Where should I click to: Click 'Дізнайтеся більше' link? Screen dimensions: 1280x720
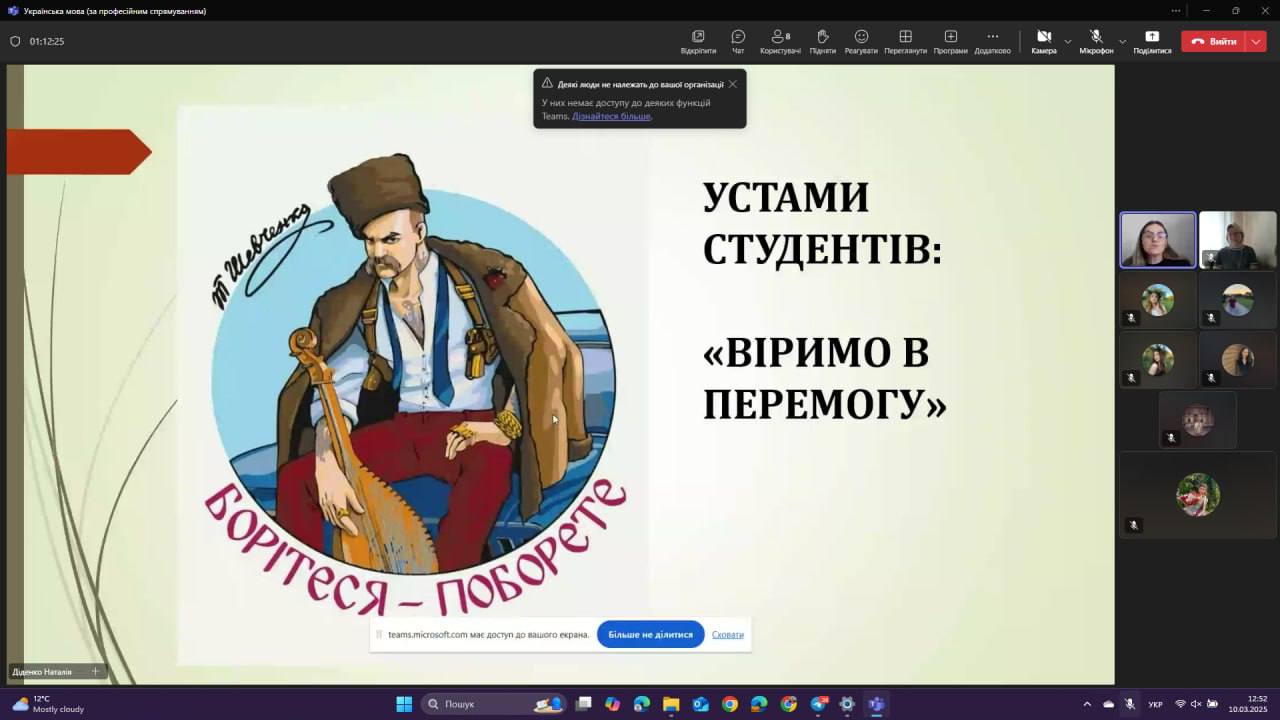pyautogui.click(x=611, y=116)
